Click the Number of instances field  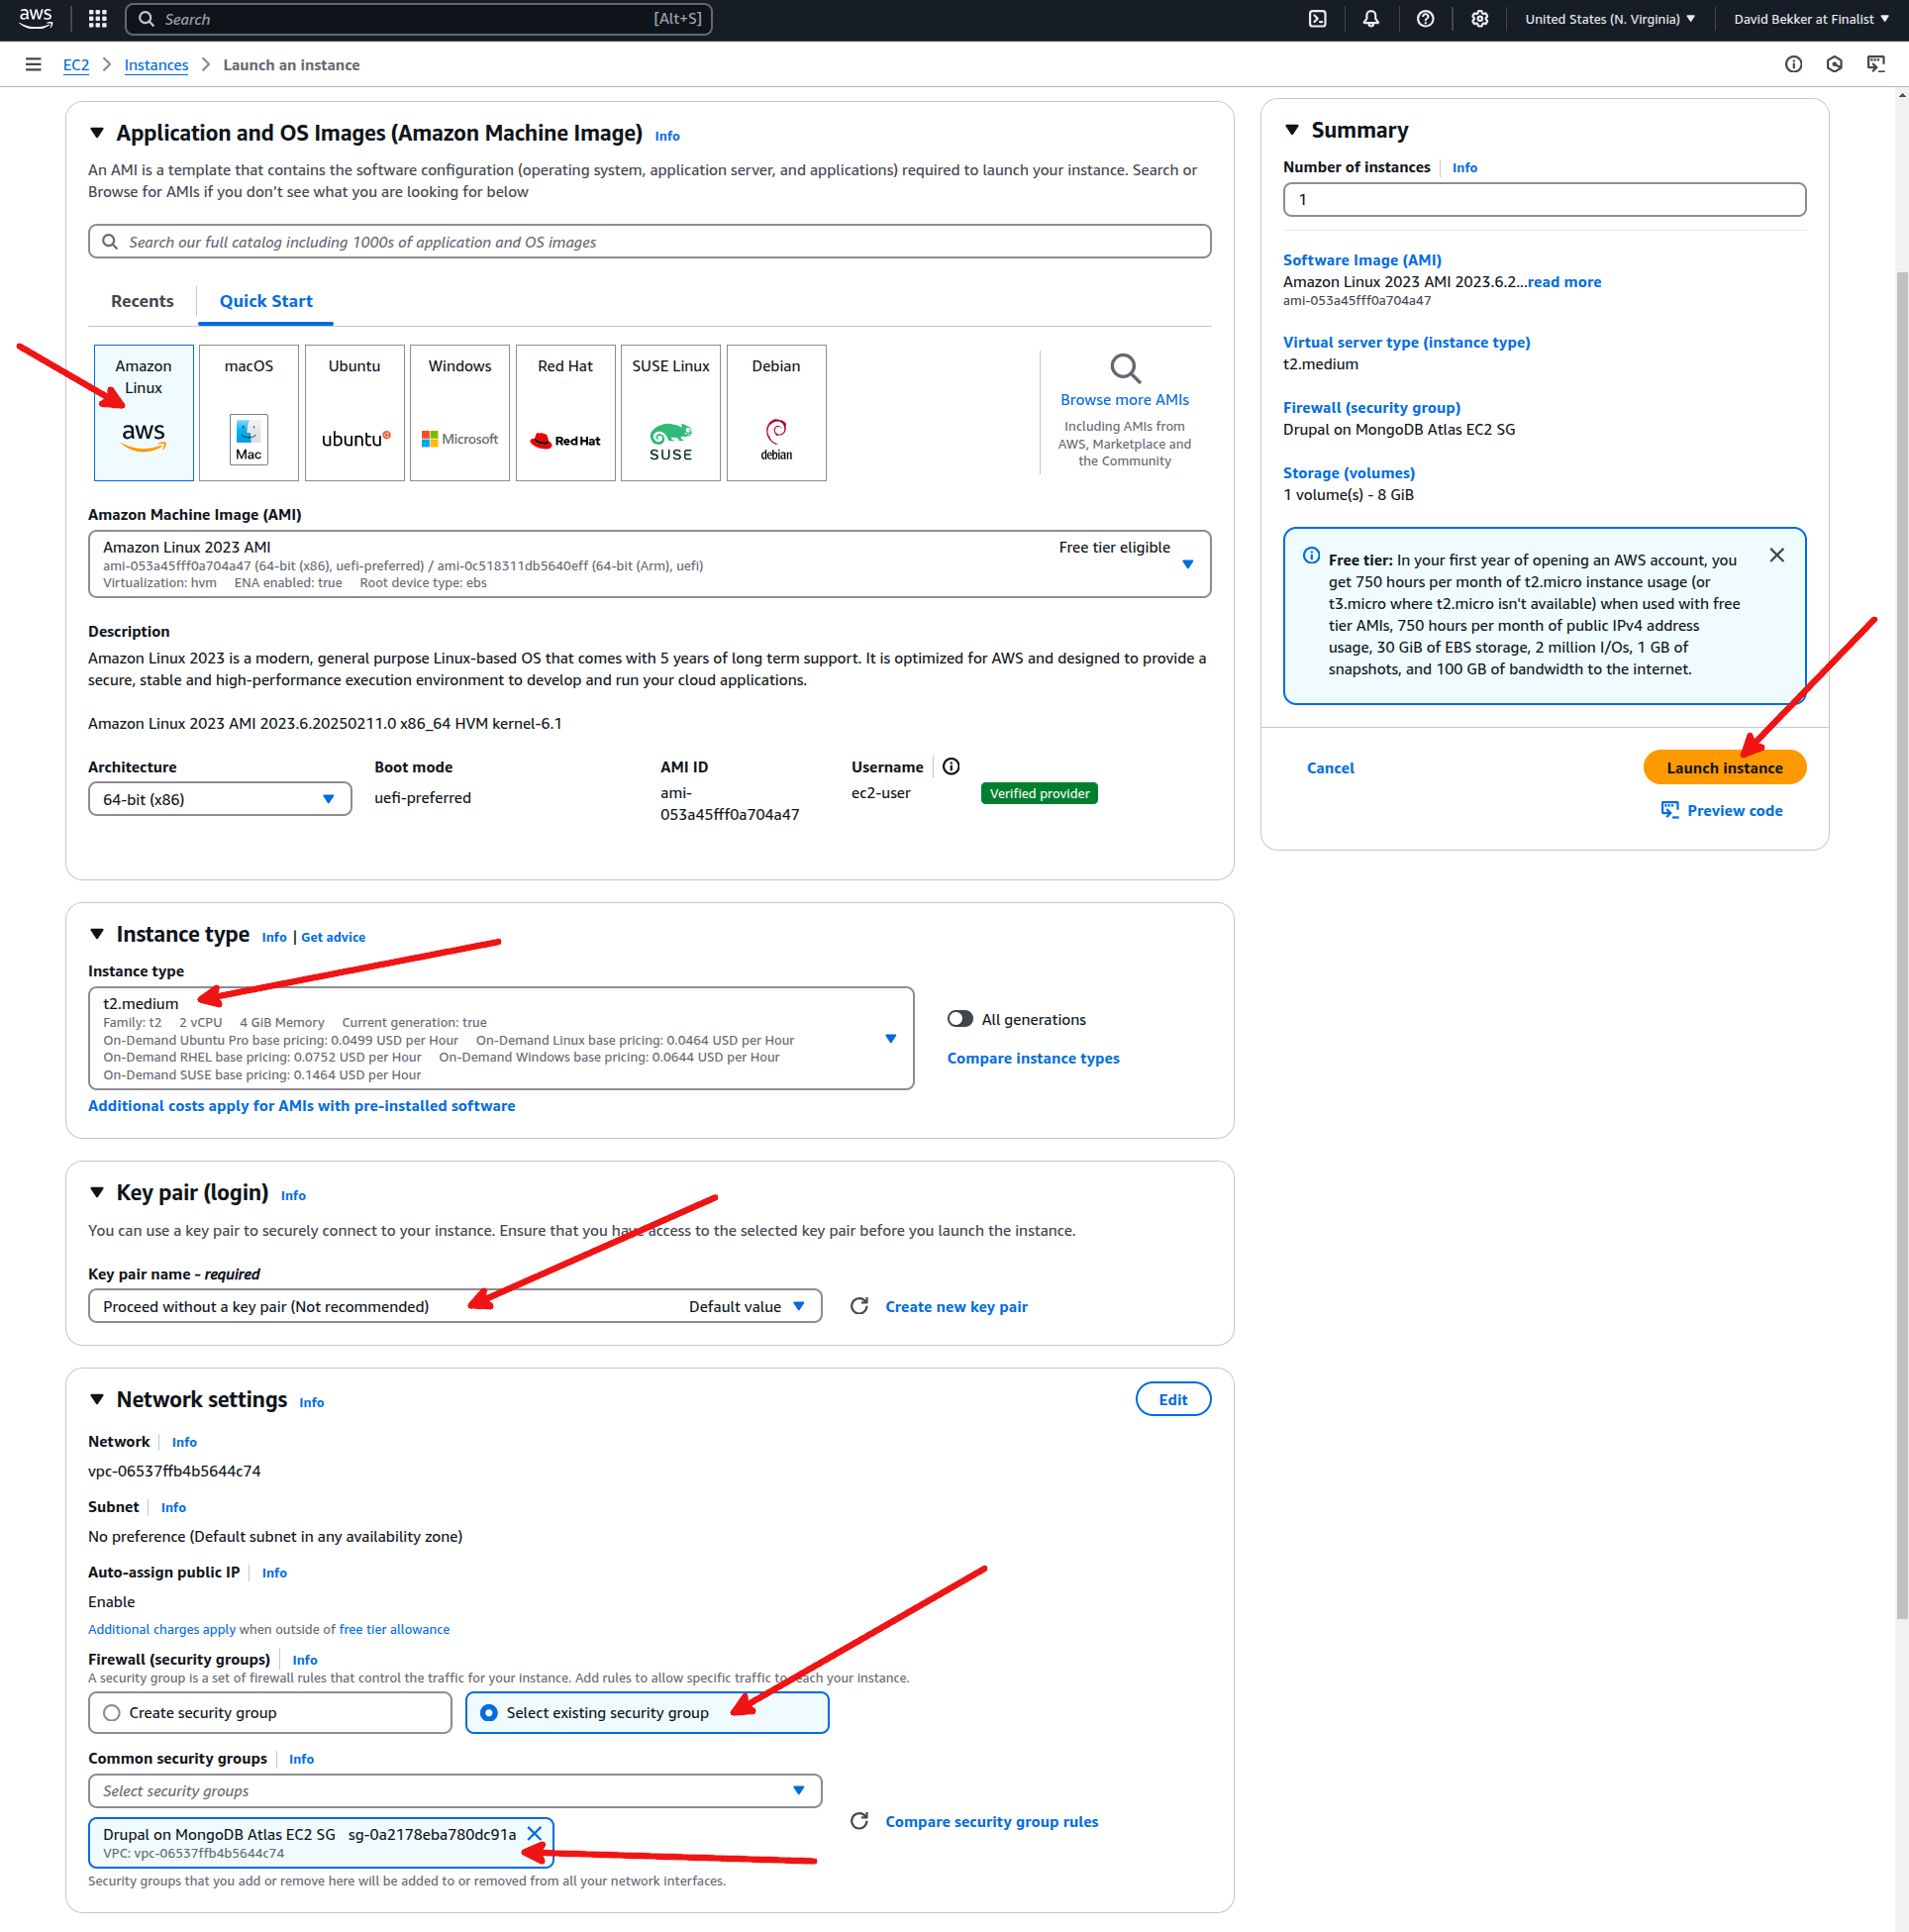pos(1544,200)
